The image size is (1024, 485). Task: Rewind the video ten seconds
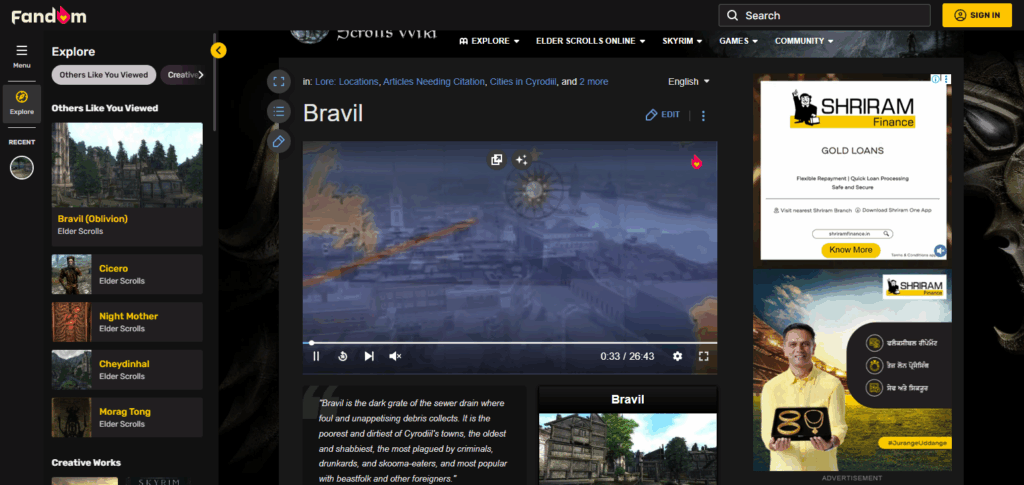pos(342,356)
